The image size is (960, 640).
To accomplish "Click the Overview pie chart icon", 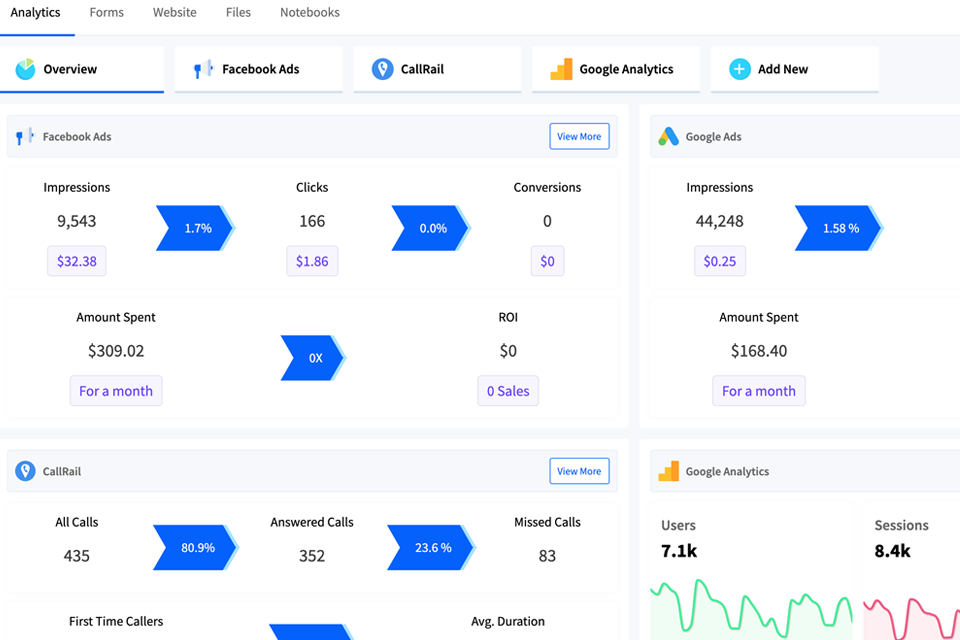I will (x=26, y=69).
